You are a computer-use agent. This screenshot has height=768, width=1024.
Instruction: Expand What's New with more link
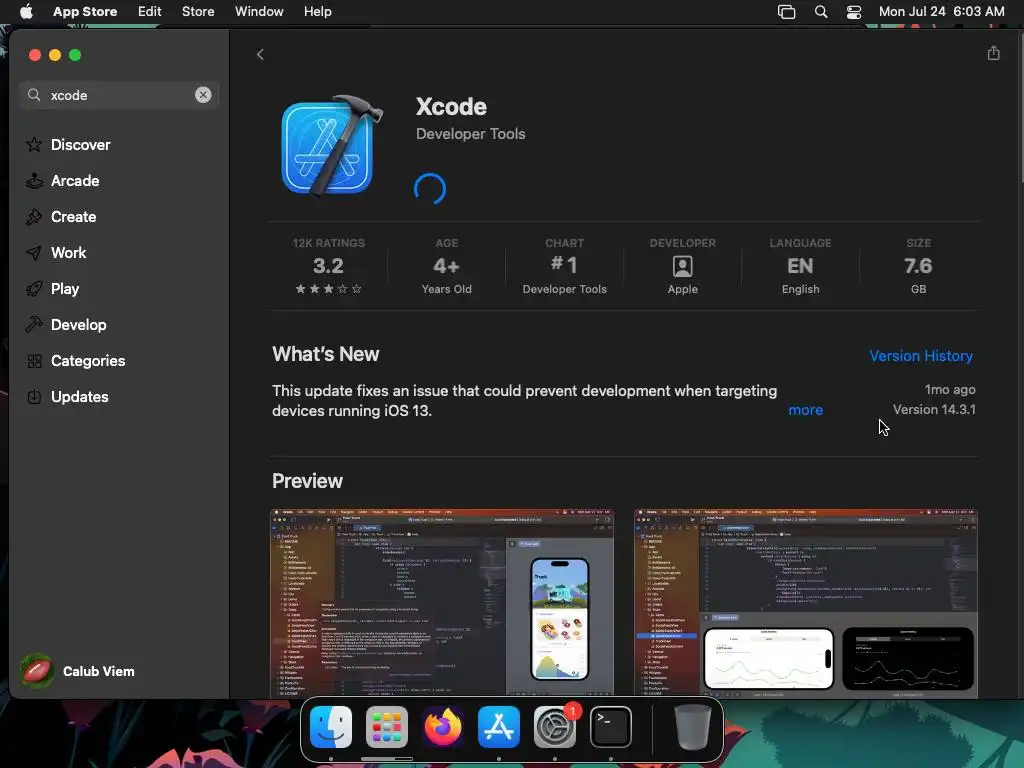[x=805, y=410]
